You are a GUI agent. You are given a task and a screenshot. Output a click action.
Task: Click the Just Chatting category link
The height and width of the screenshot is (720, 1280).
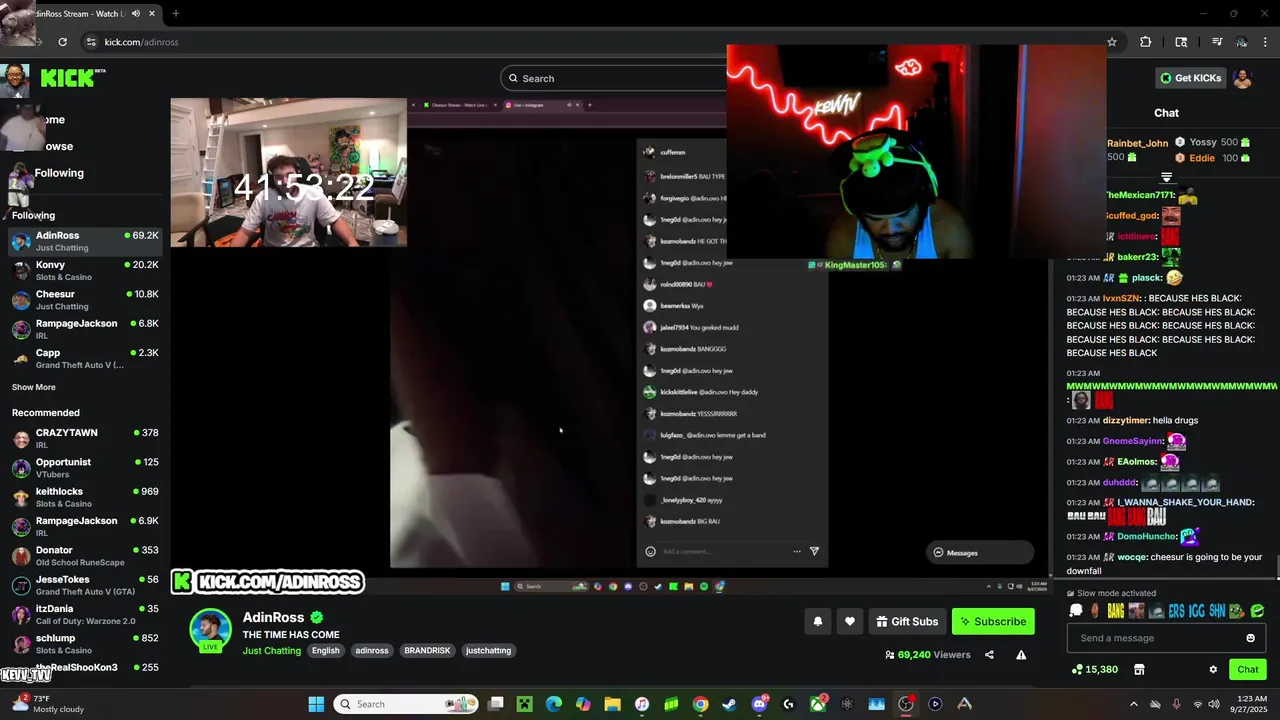pos(271,650)
